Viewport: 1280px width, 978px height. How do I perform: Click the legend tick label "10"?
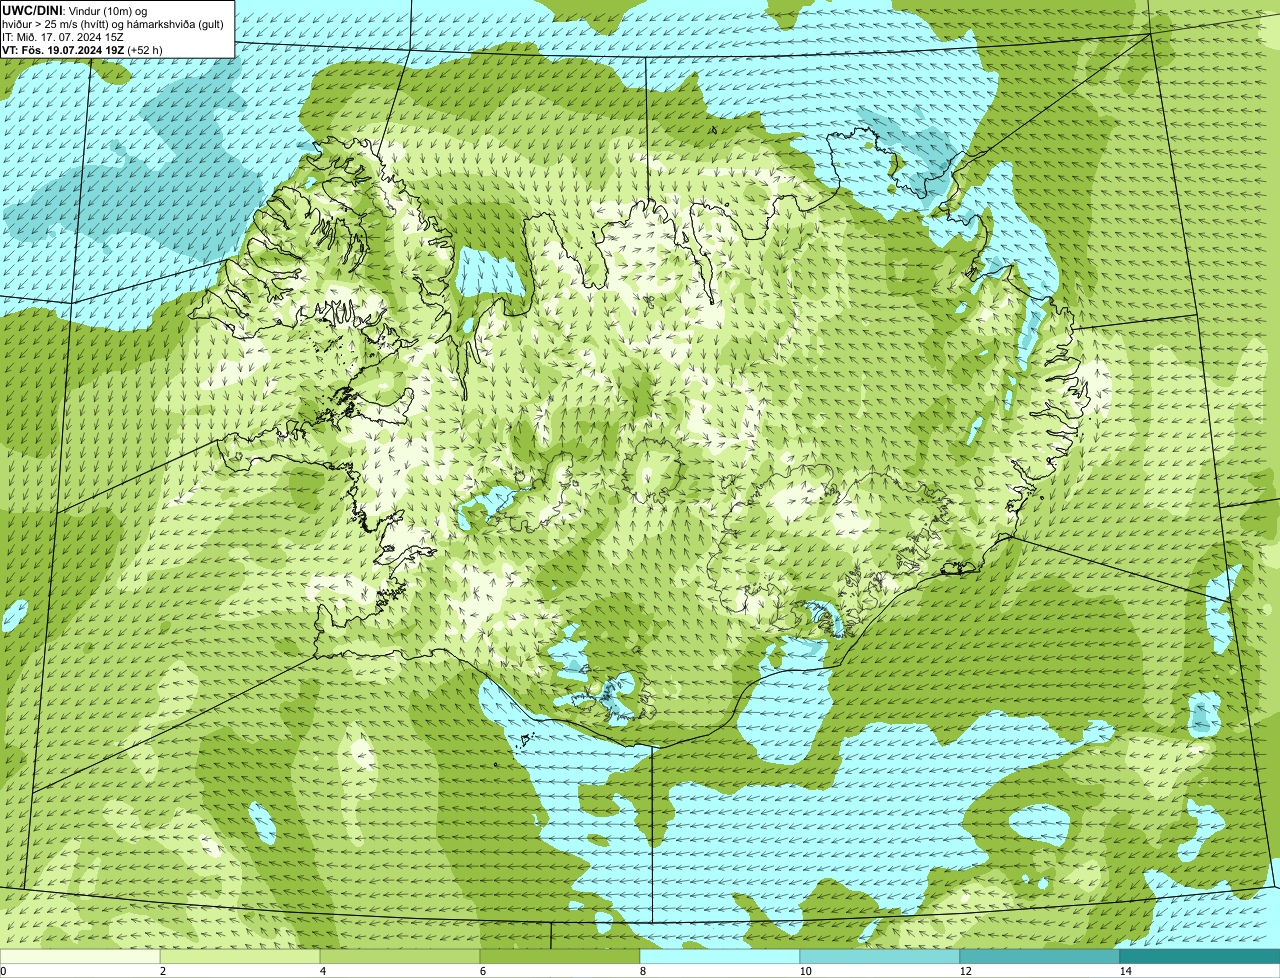click(x=804, y=971)
